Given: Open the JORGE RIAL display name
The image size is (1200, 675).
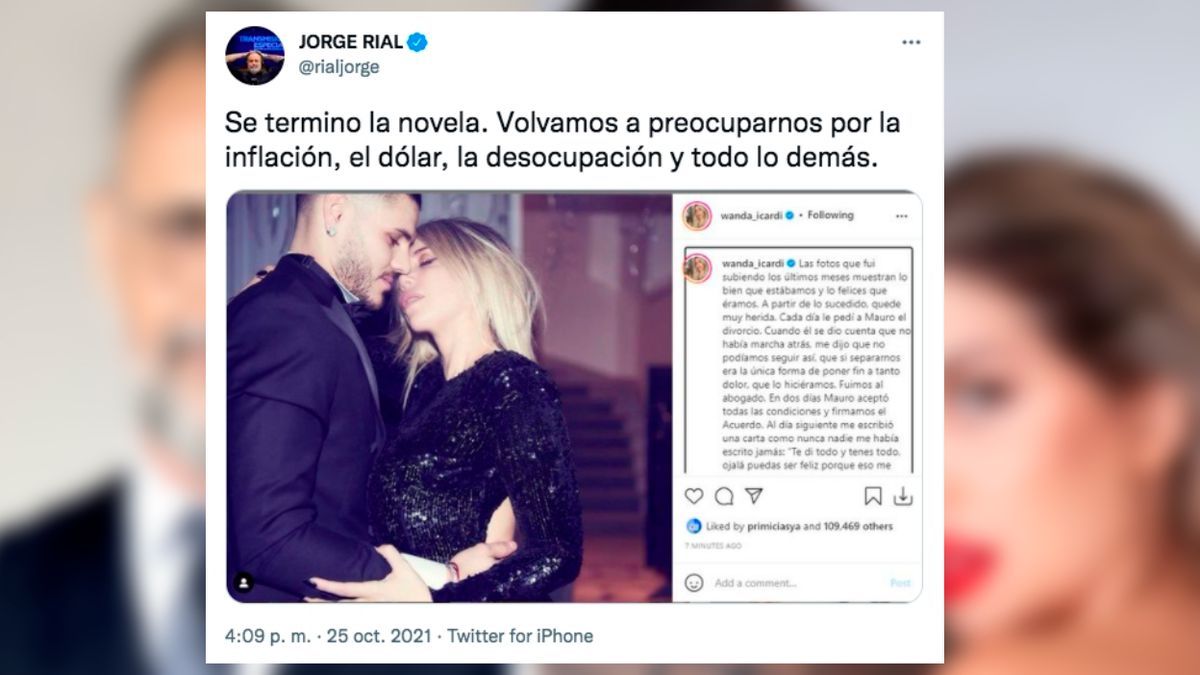Looking at the screenshot, I should point(350,42).
